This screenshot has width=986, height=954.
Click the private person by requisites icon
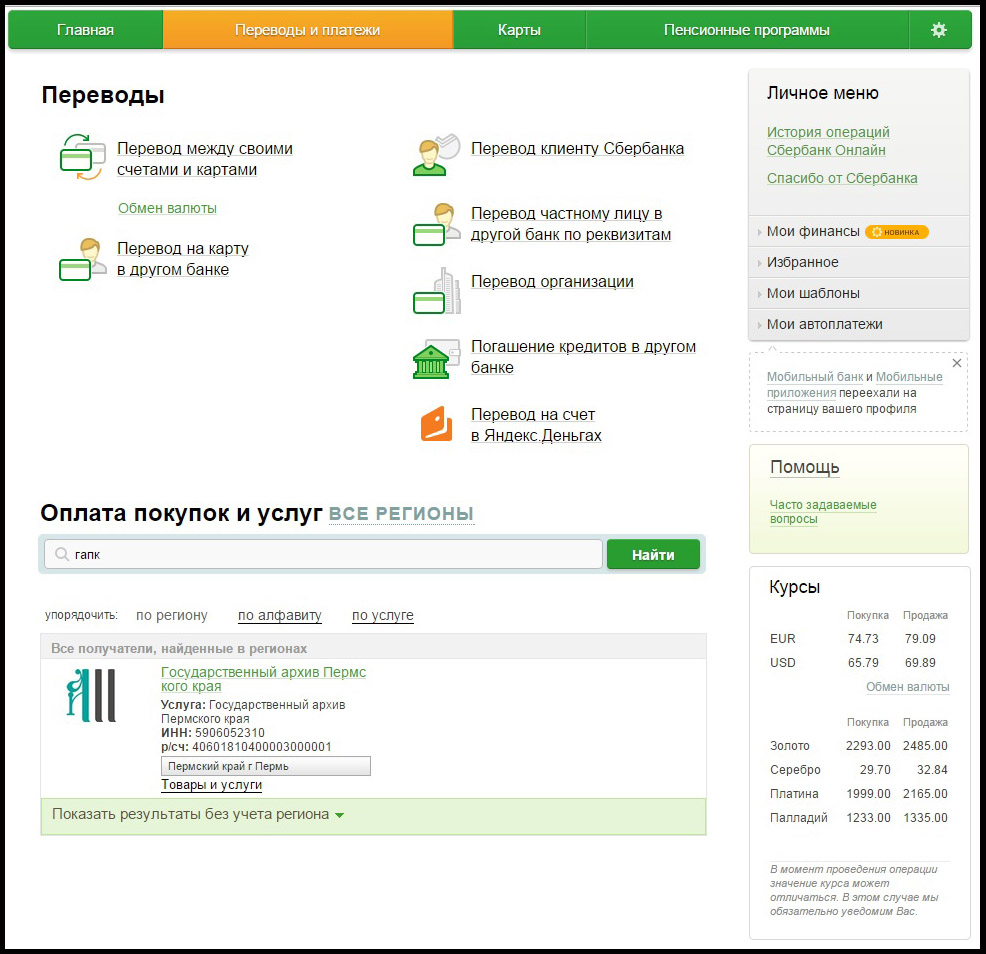pyautogui.click(x=436, y=224)
